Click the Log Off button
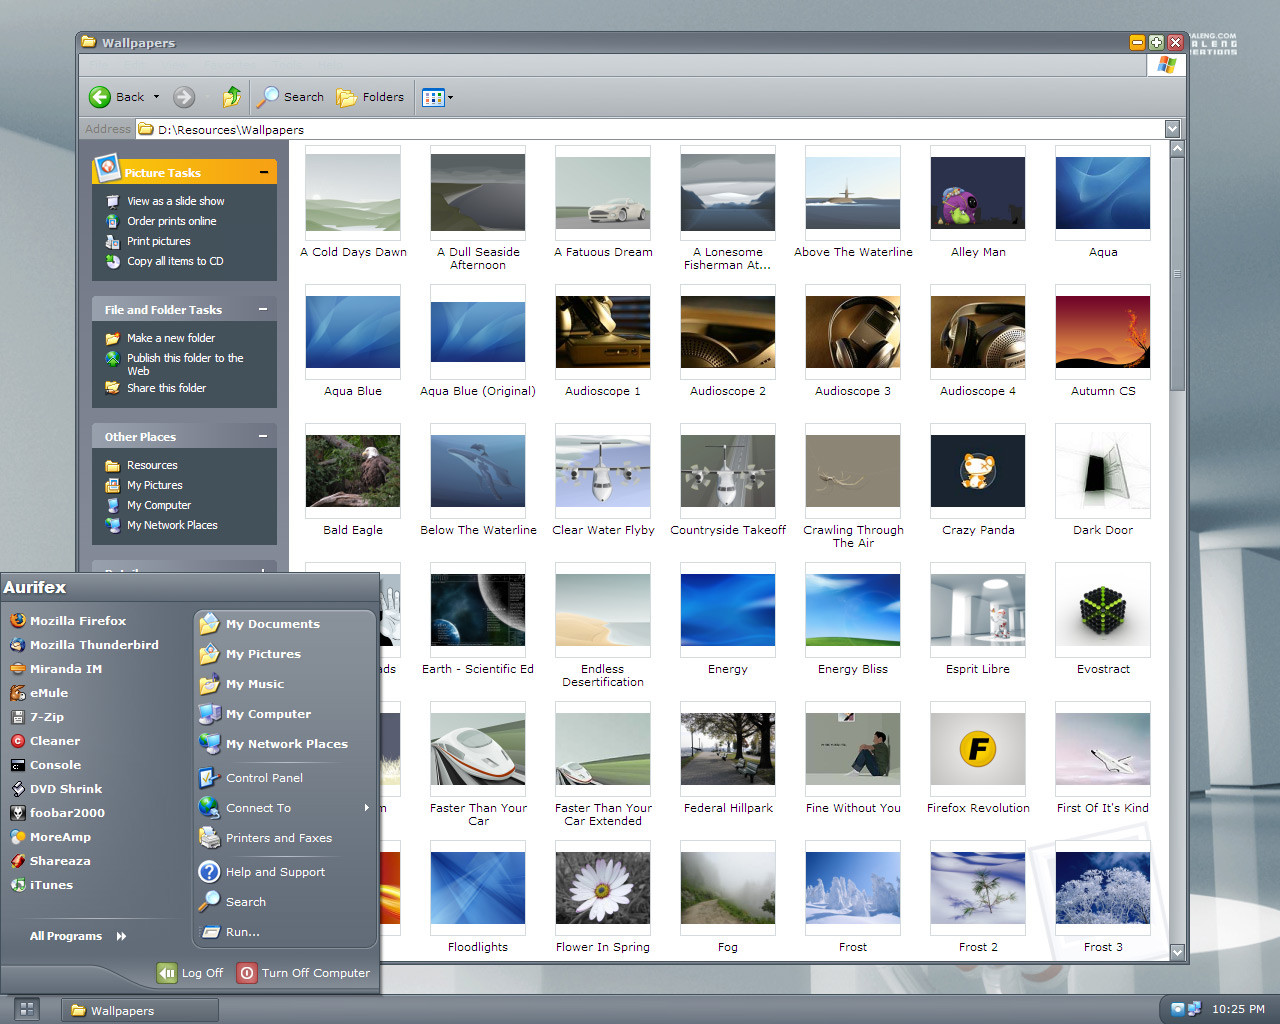The height and width of the screenshot is (1024, 1280). [190, 973]
